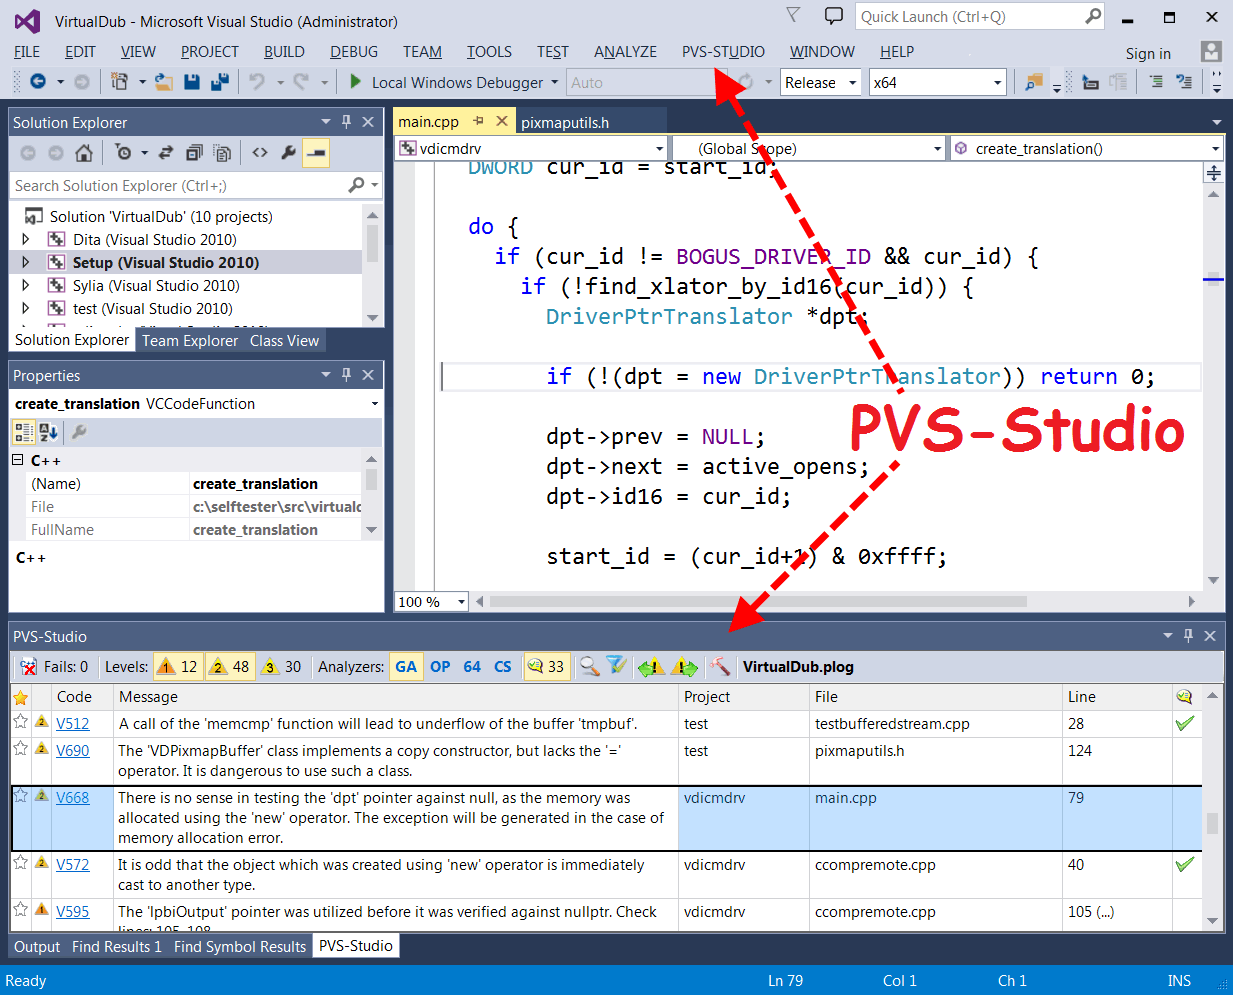Toggle the CS analyzer filter
This screenshot has width=1233, height=995.
click(503, 667)
